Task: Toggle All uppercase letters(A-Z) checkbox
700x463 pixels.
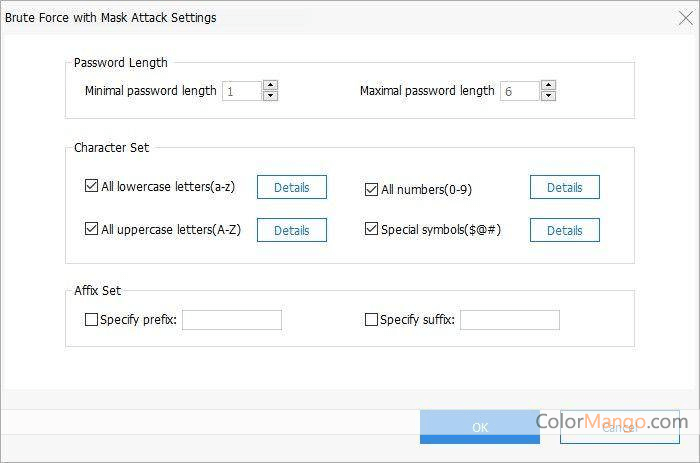Action: (x=92, y=229)
